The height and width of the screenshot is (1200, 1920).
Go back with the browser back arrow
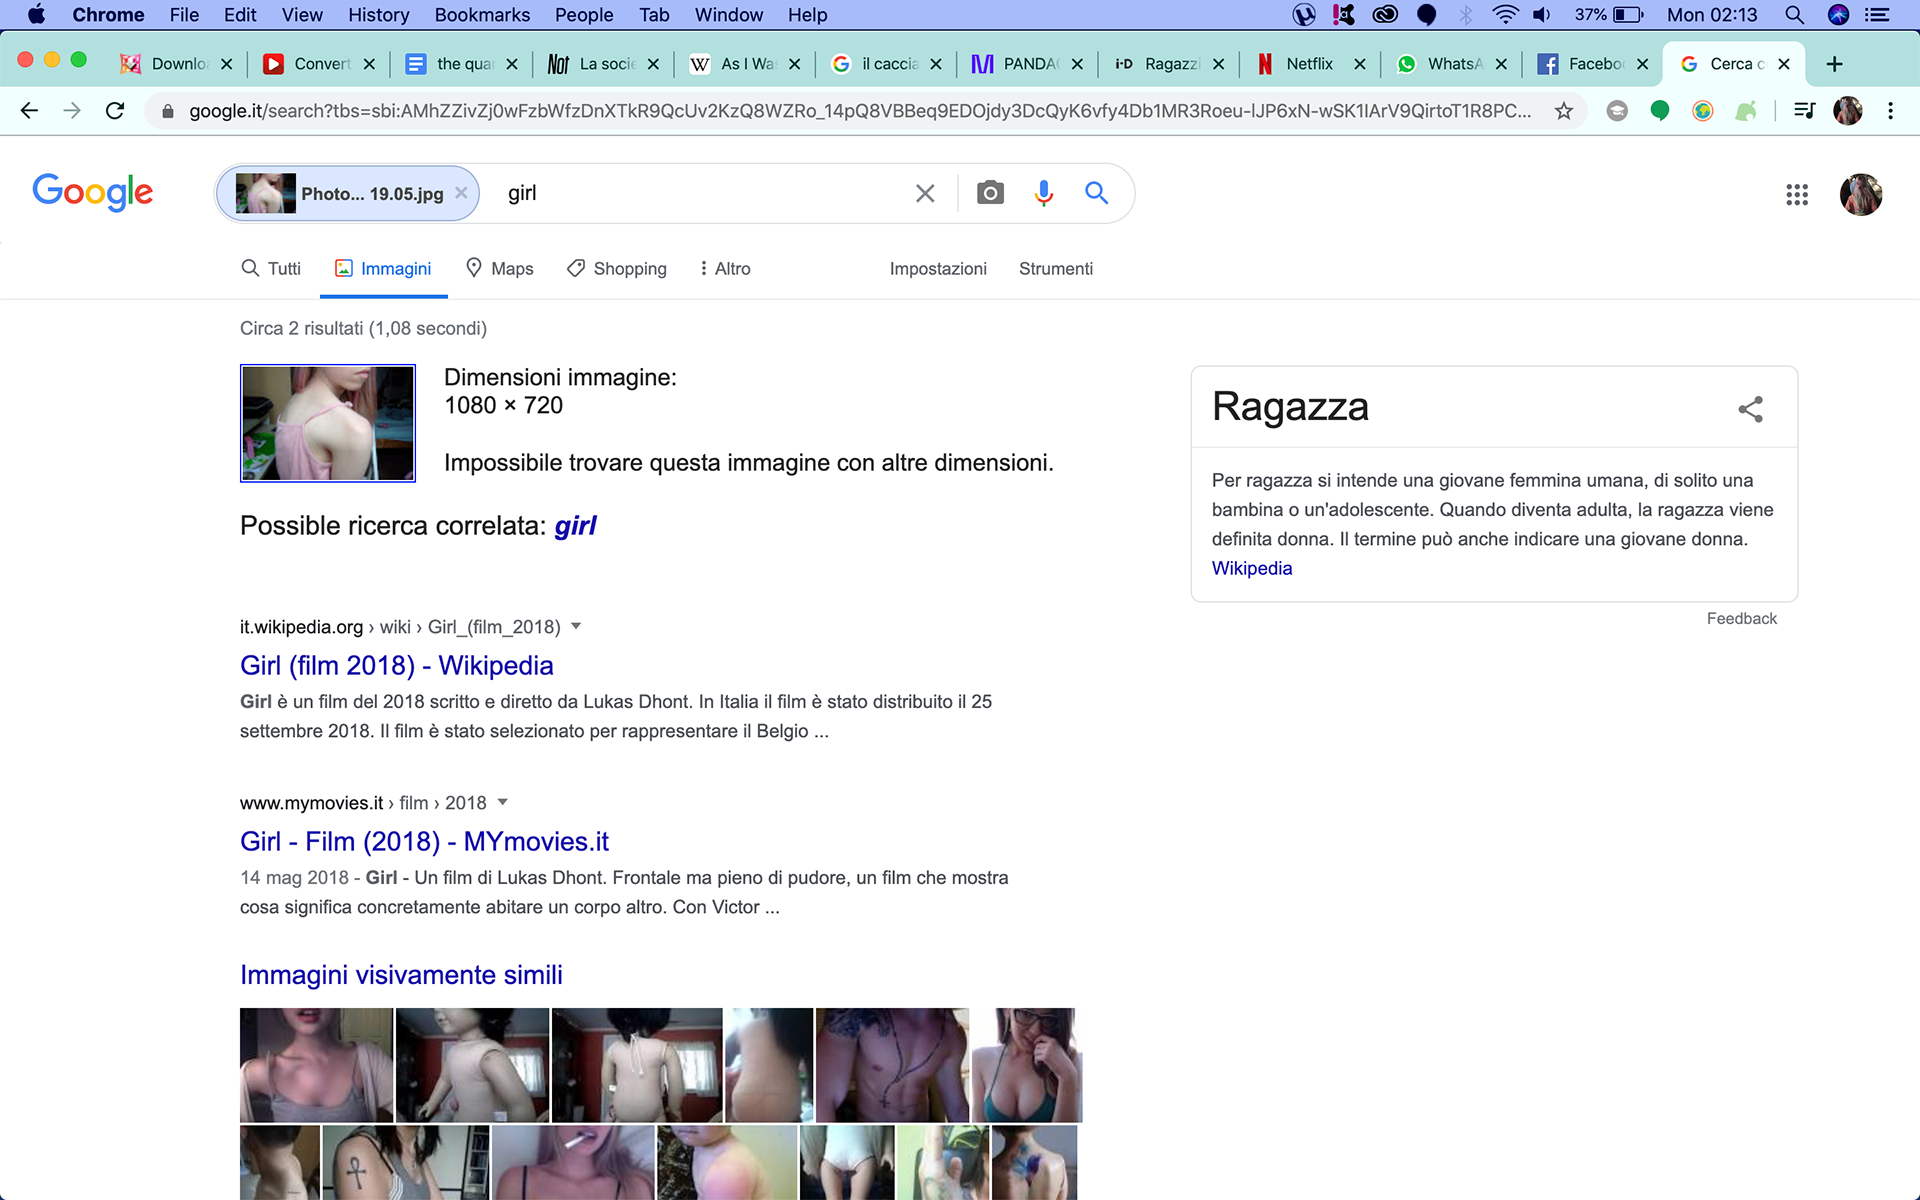pos(29,110)
